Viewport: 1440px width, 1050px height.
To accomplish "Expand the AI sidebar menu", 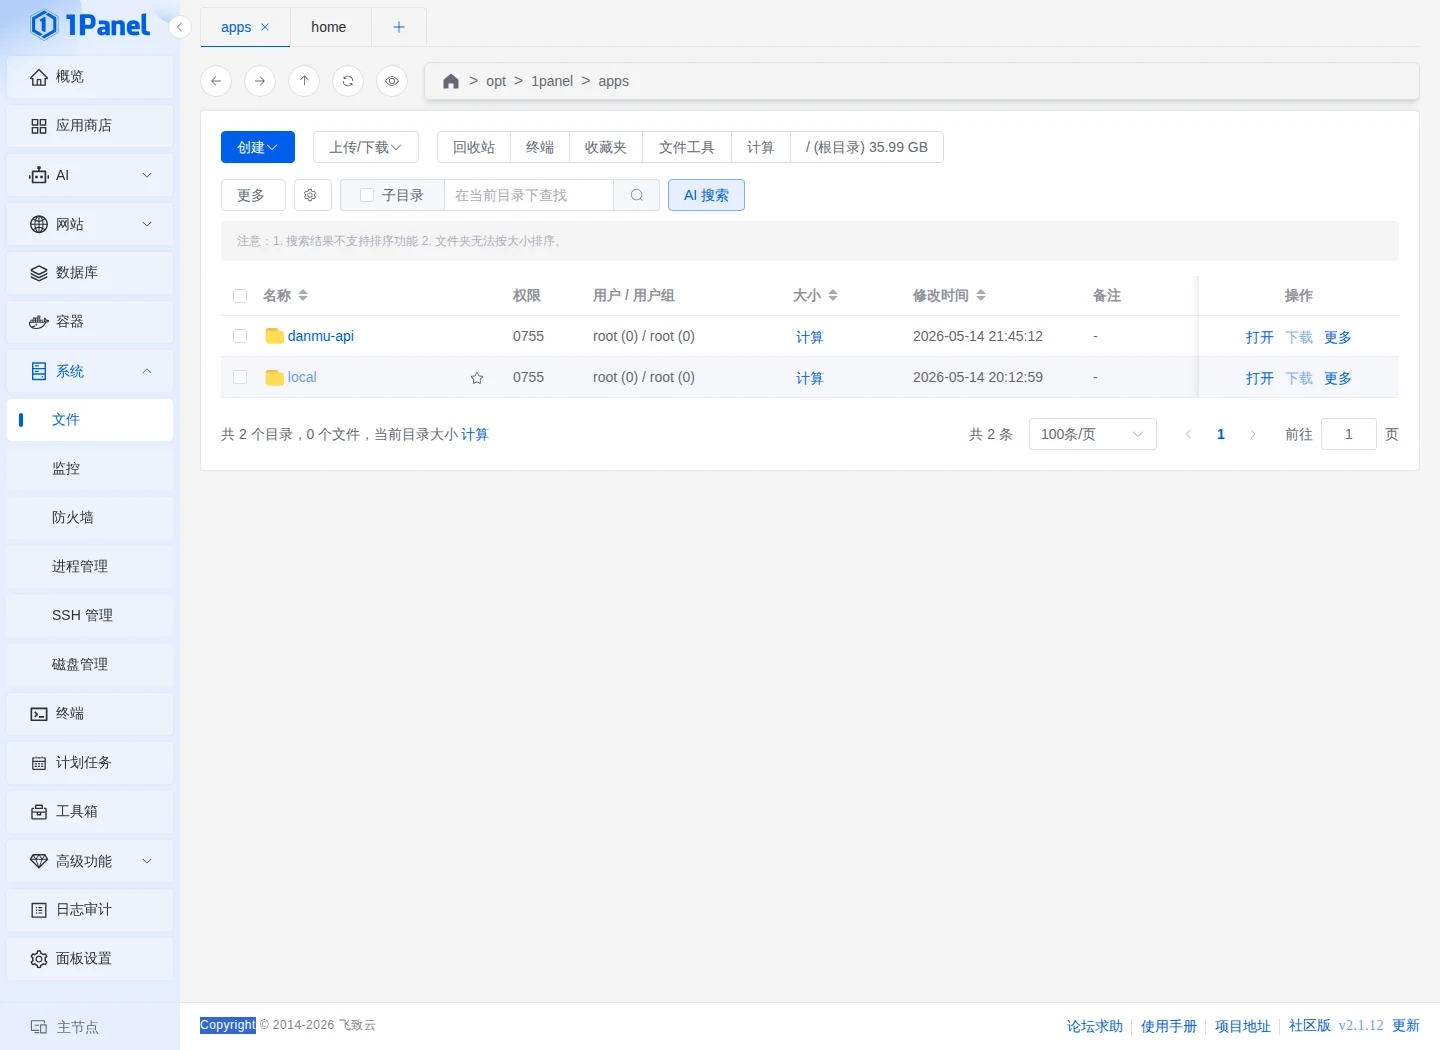I will click(x=90, y=175).
